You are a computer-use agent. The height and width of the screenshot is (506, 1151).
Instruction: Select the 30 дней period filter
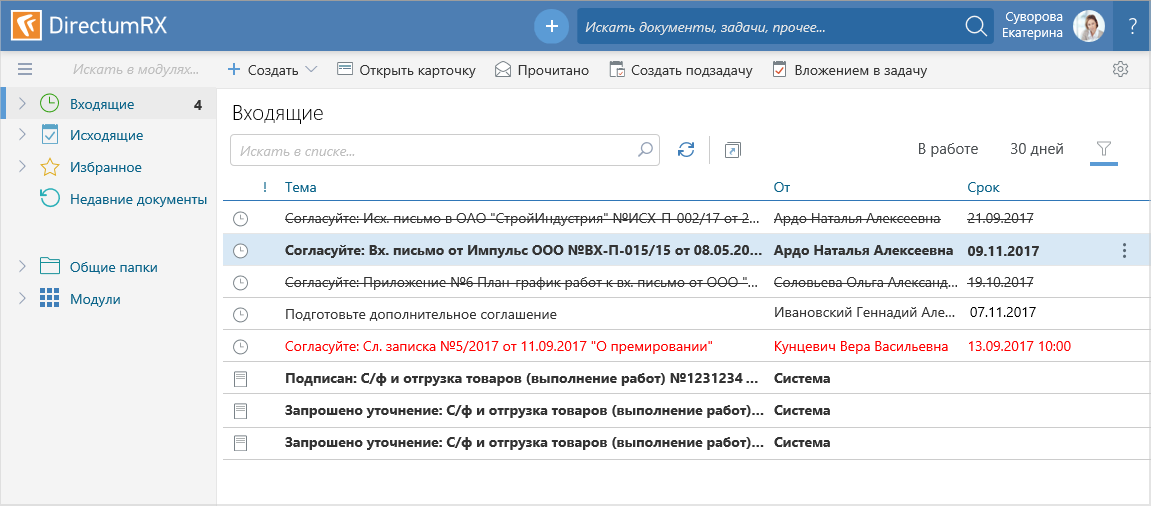[x=1036, y=149]
